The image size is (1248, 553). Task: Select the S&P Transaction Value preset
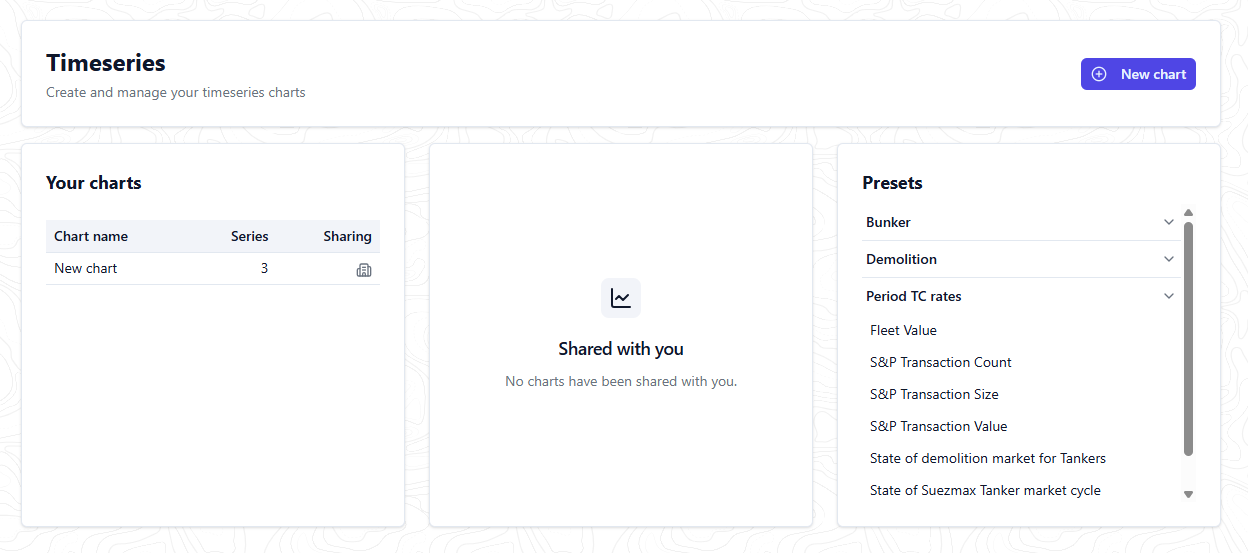(938, 426)
